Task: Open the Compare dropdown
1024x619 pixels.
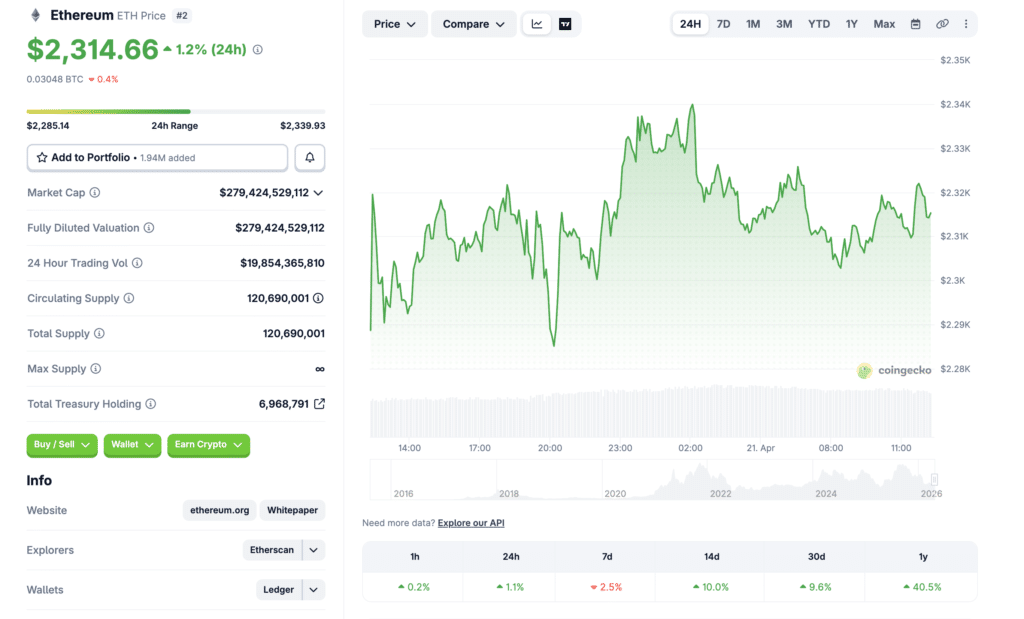Action: (472, 23)
